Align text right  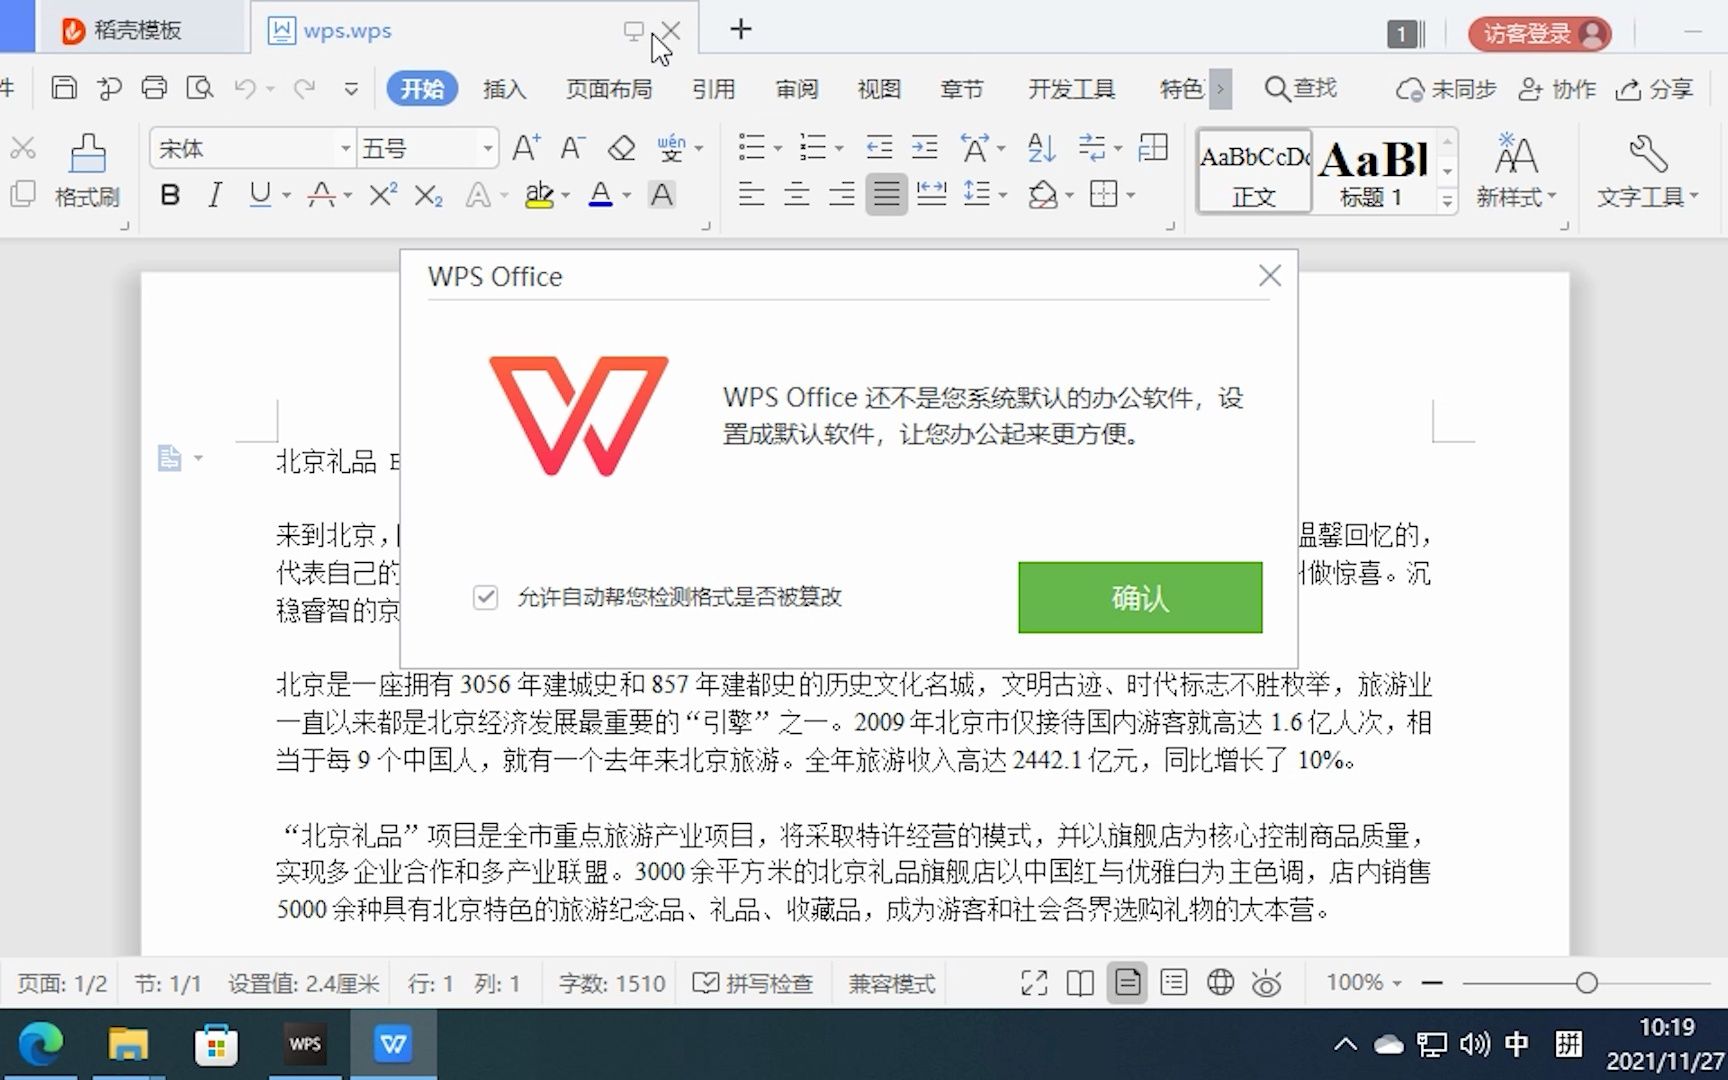[x=842, y=195]
